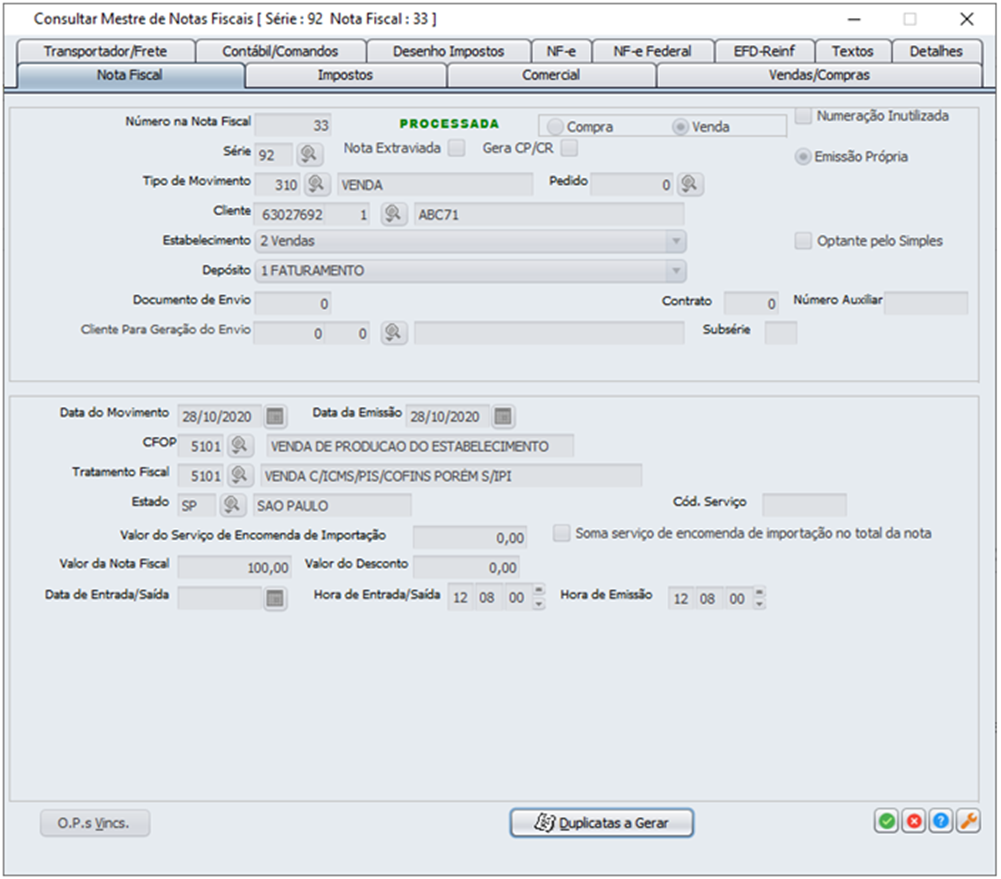1001x879 pixels.
Task: Expand the Estabelecimento dropdown
Action: pyautogui.click(x=676, y=241)
